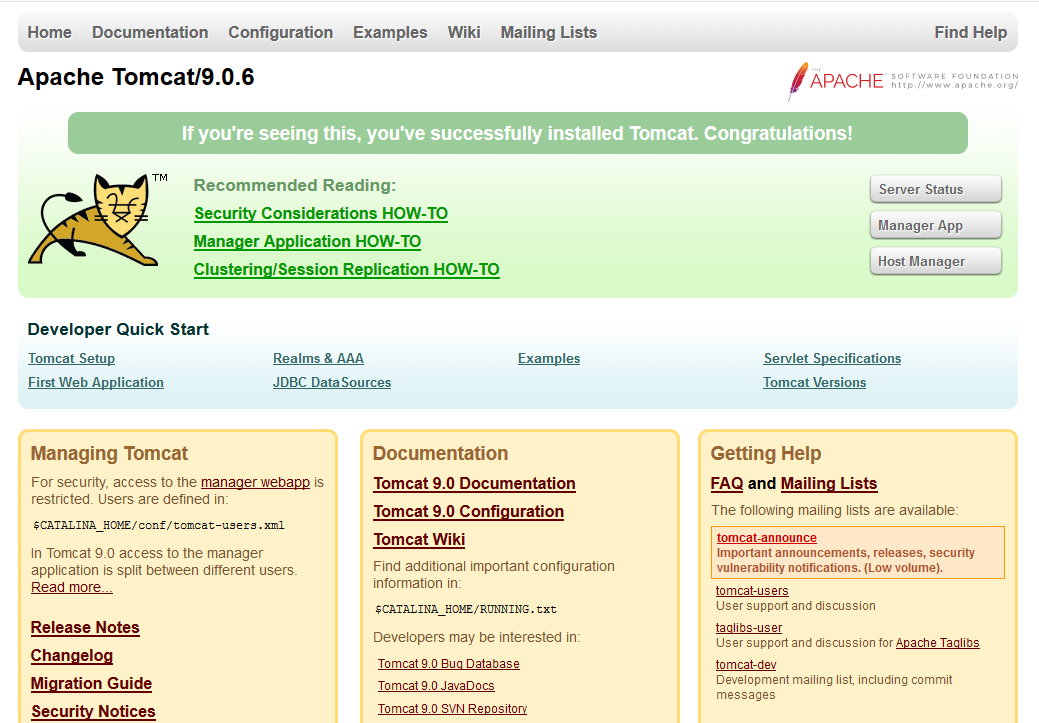Open Mailing Lists in the navigation bar
The height and width of the screenshot is (723, 1039).
pyautogui.click(x=549, y=32)
